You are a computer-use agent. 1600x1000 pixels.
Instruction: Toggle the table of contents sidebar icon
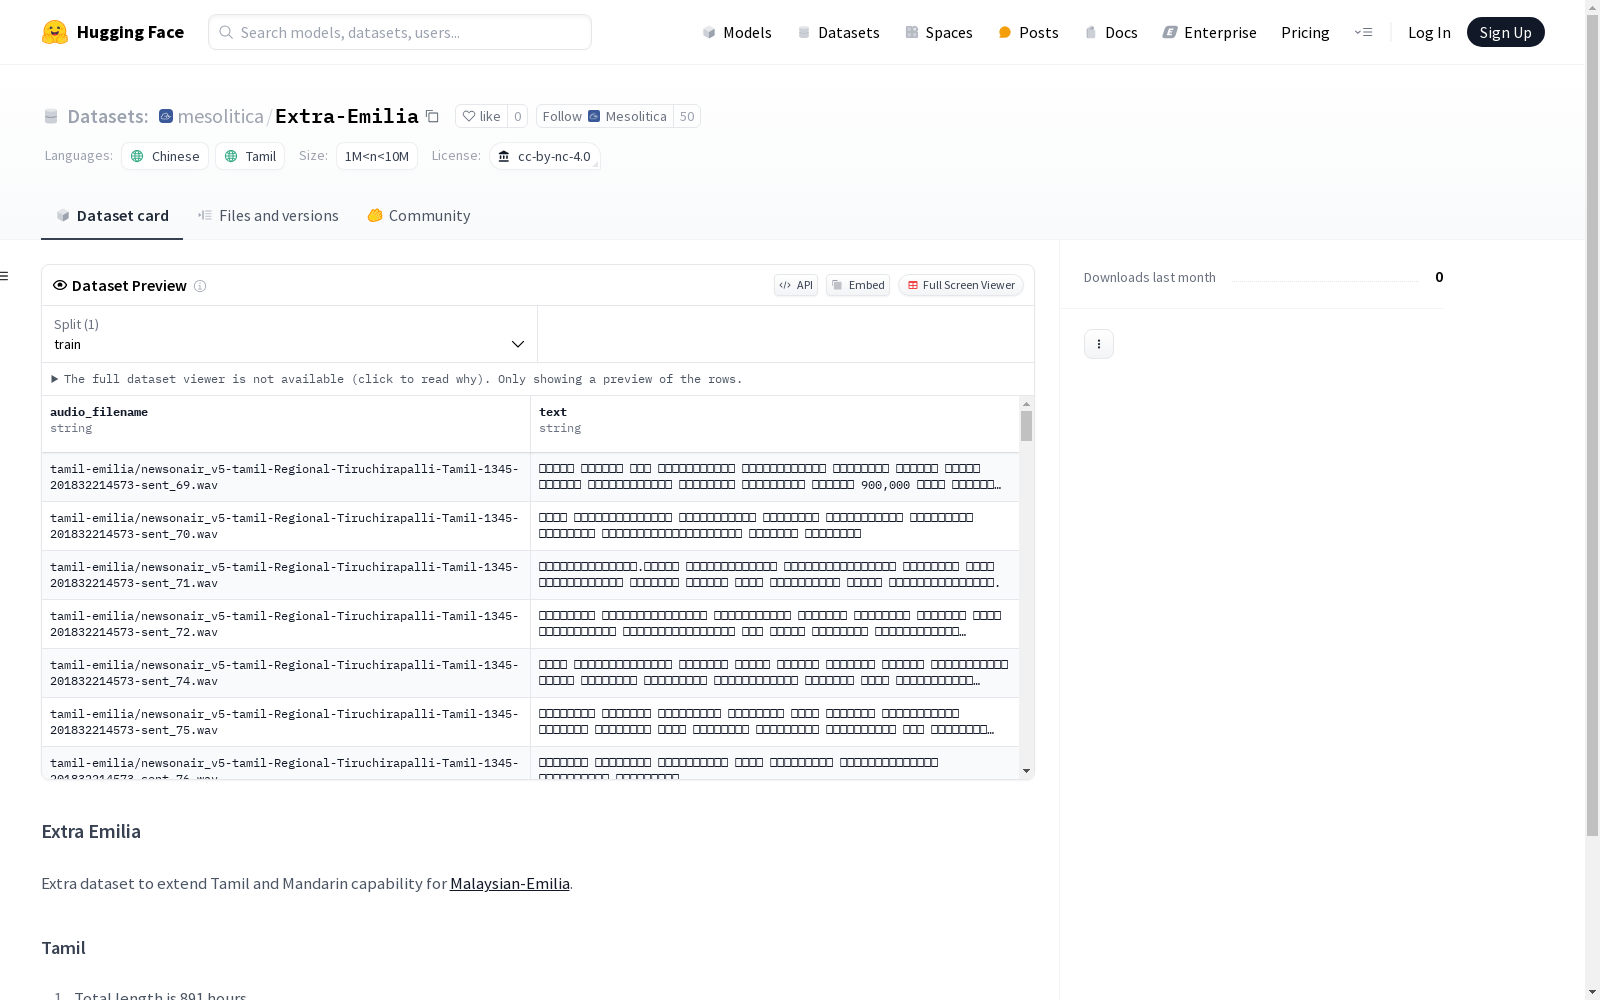tap(5, 276)
